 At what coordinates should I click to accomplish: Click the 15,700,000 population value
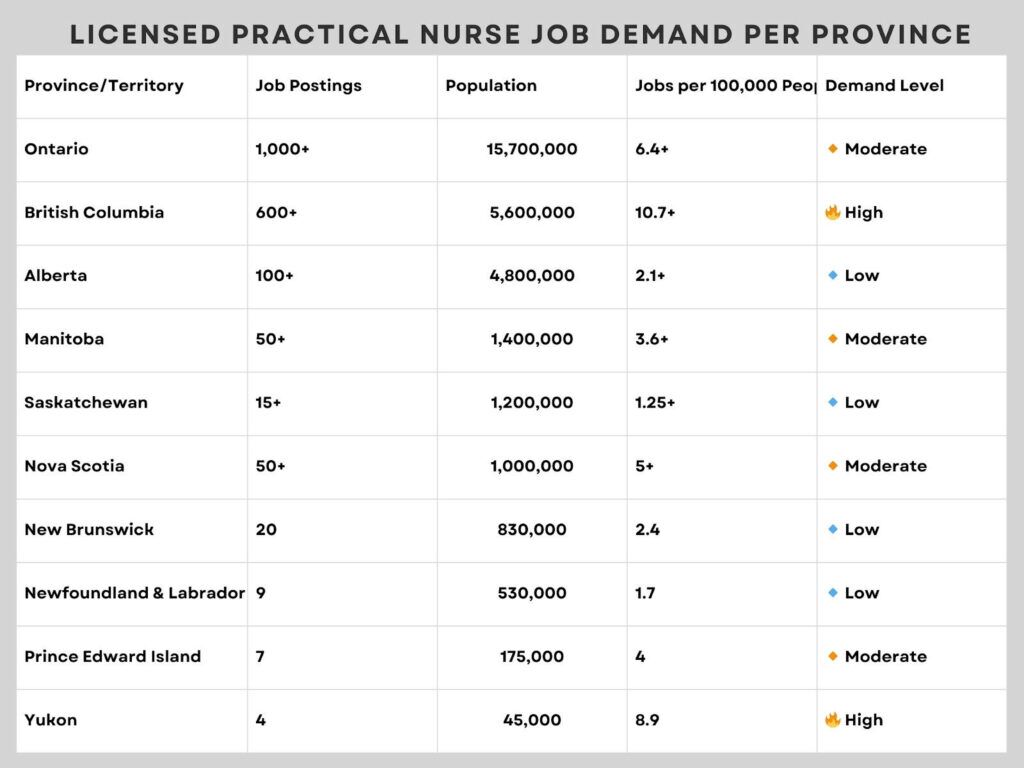(532, 149)
